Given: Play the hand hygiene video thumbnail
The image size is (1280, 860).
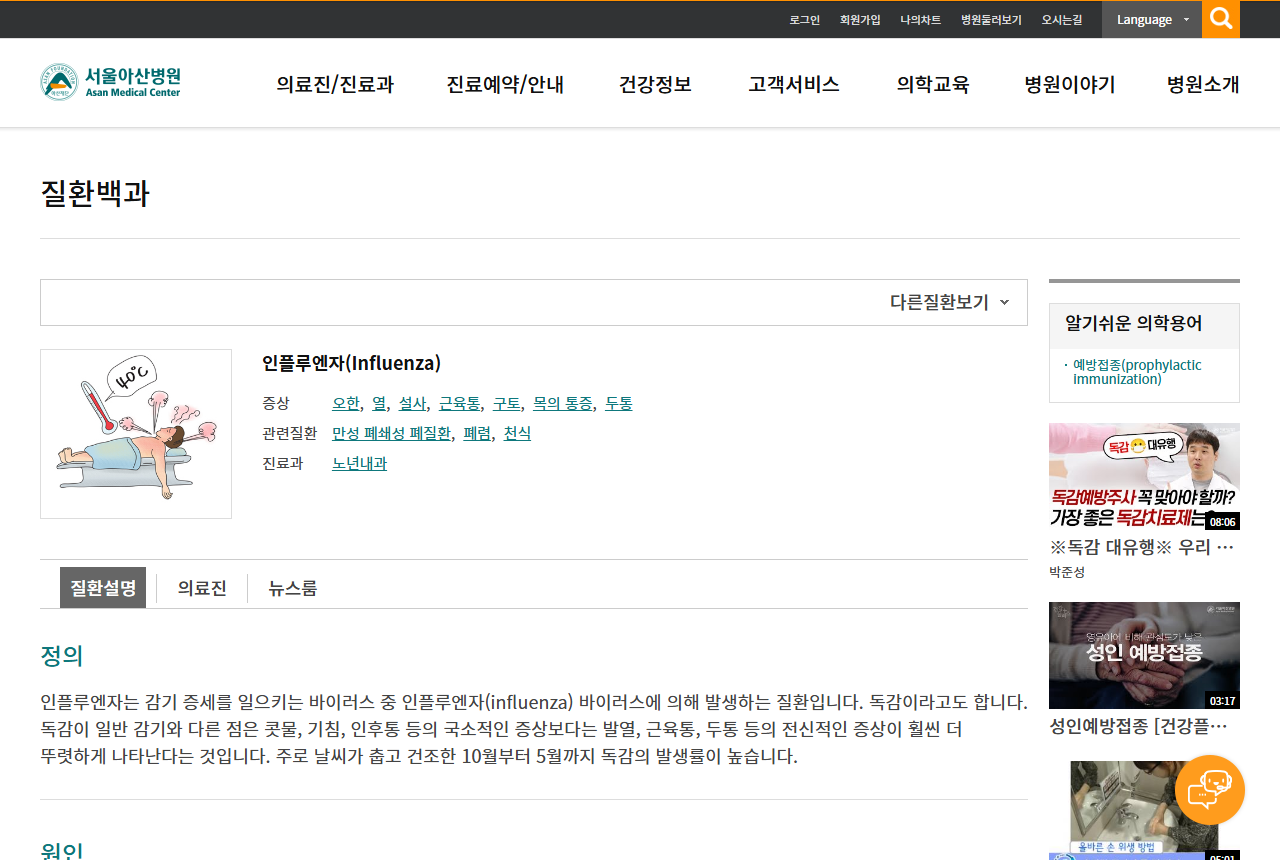Looking at the screenshot, I should [1144, 810].
